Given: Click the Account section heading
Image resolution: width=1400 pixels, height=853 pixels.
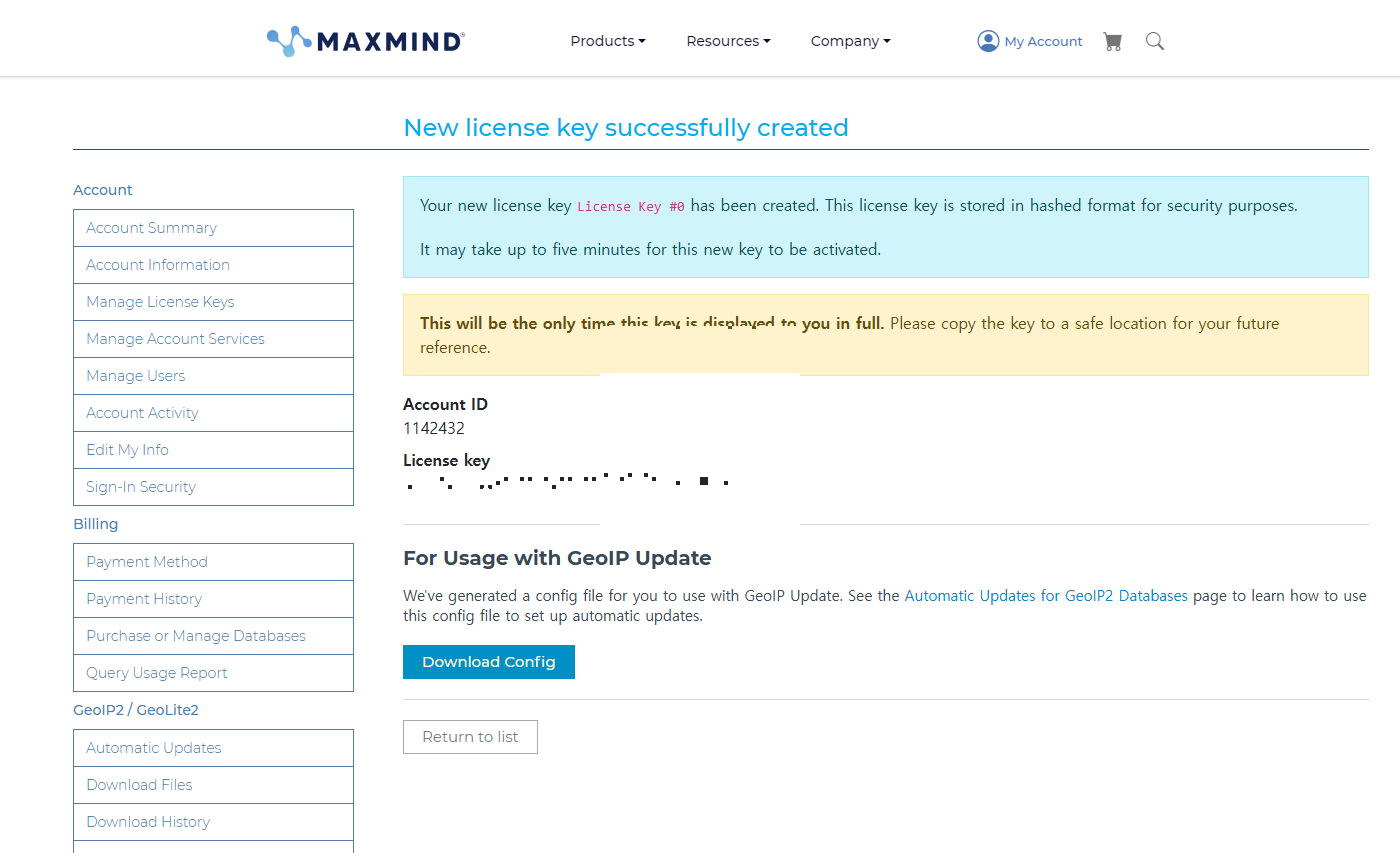Looking at the screenshot, I should click(x=103, y=190).
